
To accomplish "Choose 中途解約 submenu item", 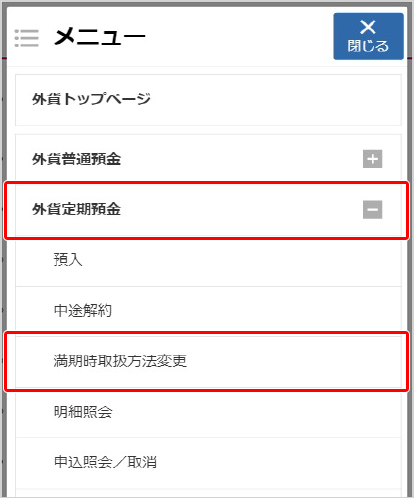I will pos(83,311).
